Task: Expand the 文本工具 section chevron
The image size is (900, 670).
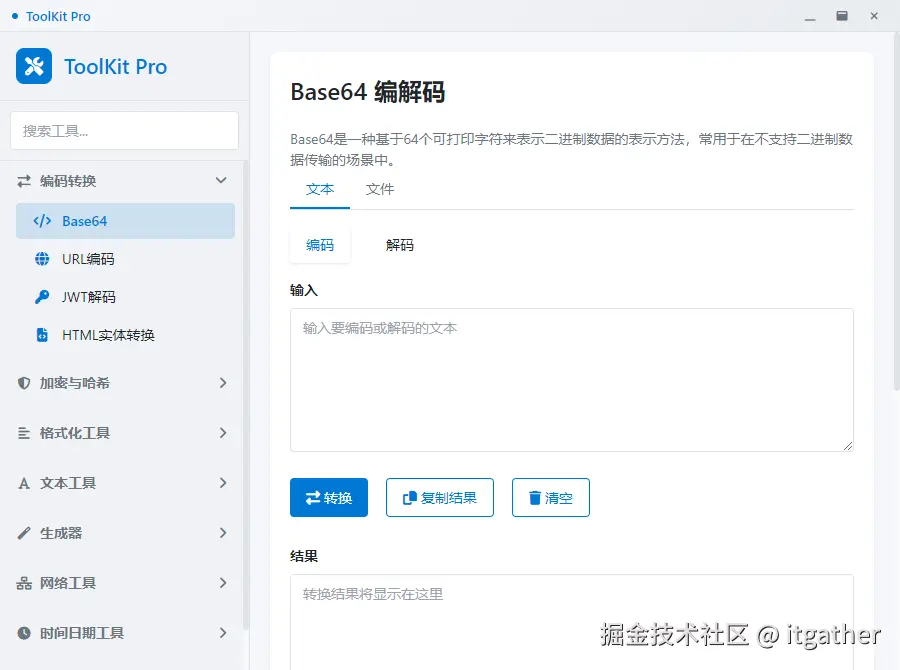Action: (223, 483)
